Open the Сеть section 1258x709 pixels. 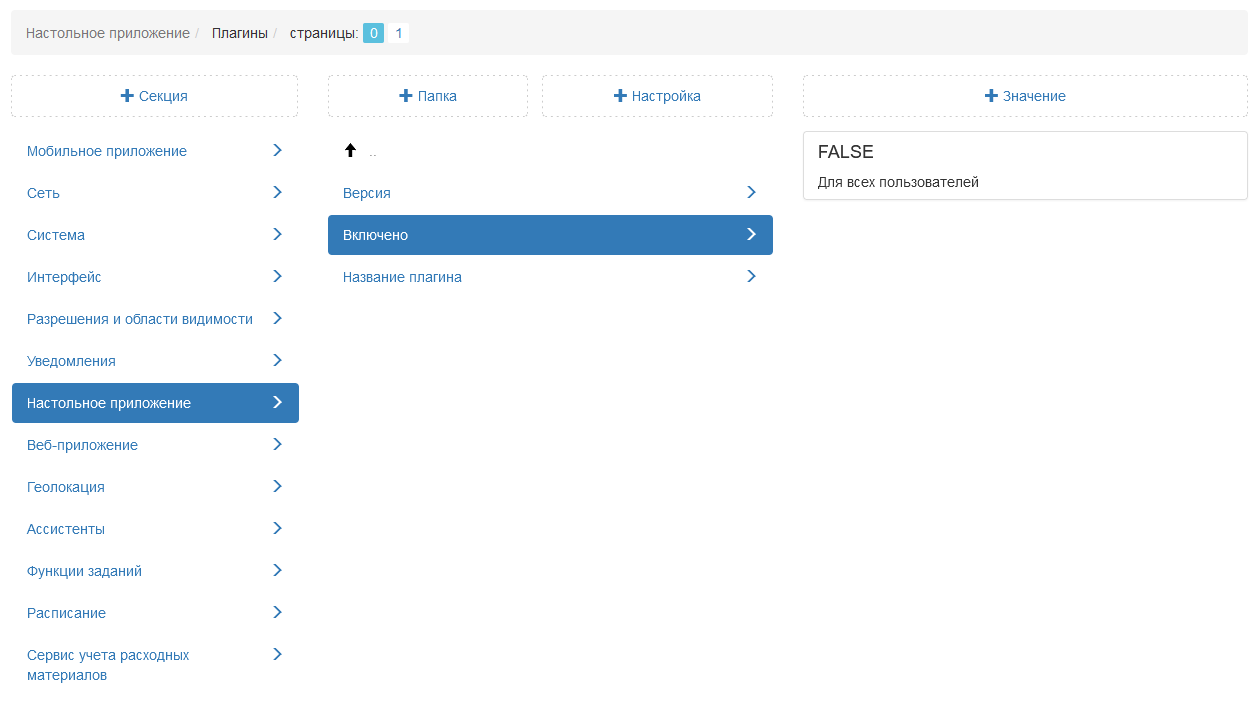pos(44,193)
